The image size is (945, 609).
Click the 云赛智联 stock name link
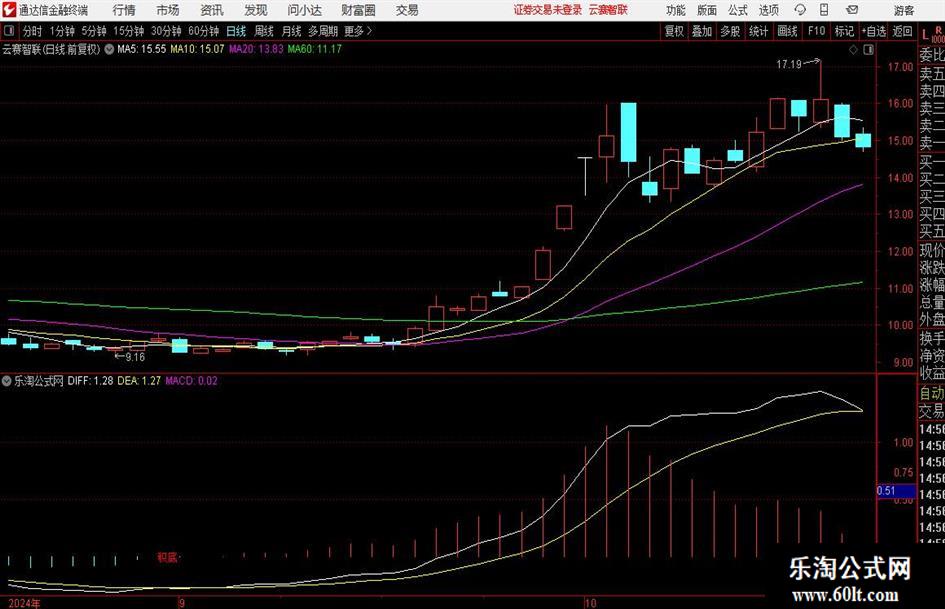[608, 10]
